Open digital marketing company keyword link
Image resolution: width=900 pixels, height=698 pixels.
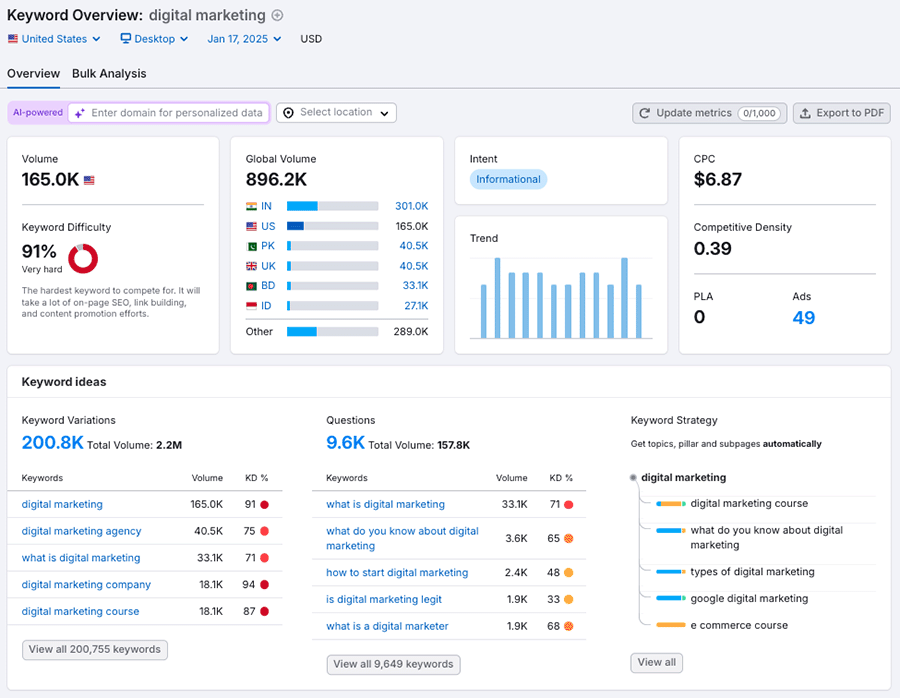coord(86,585)
